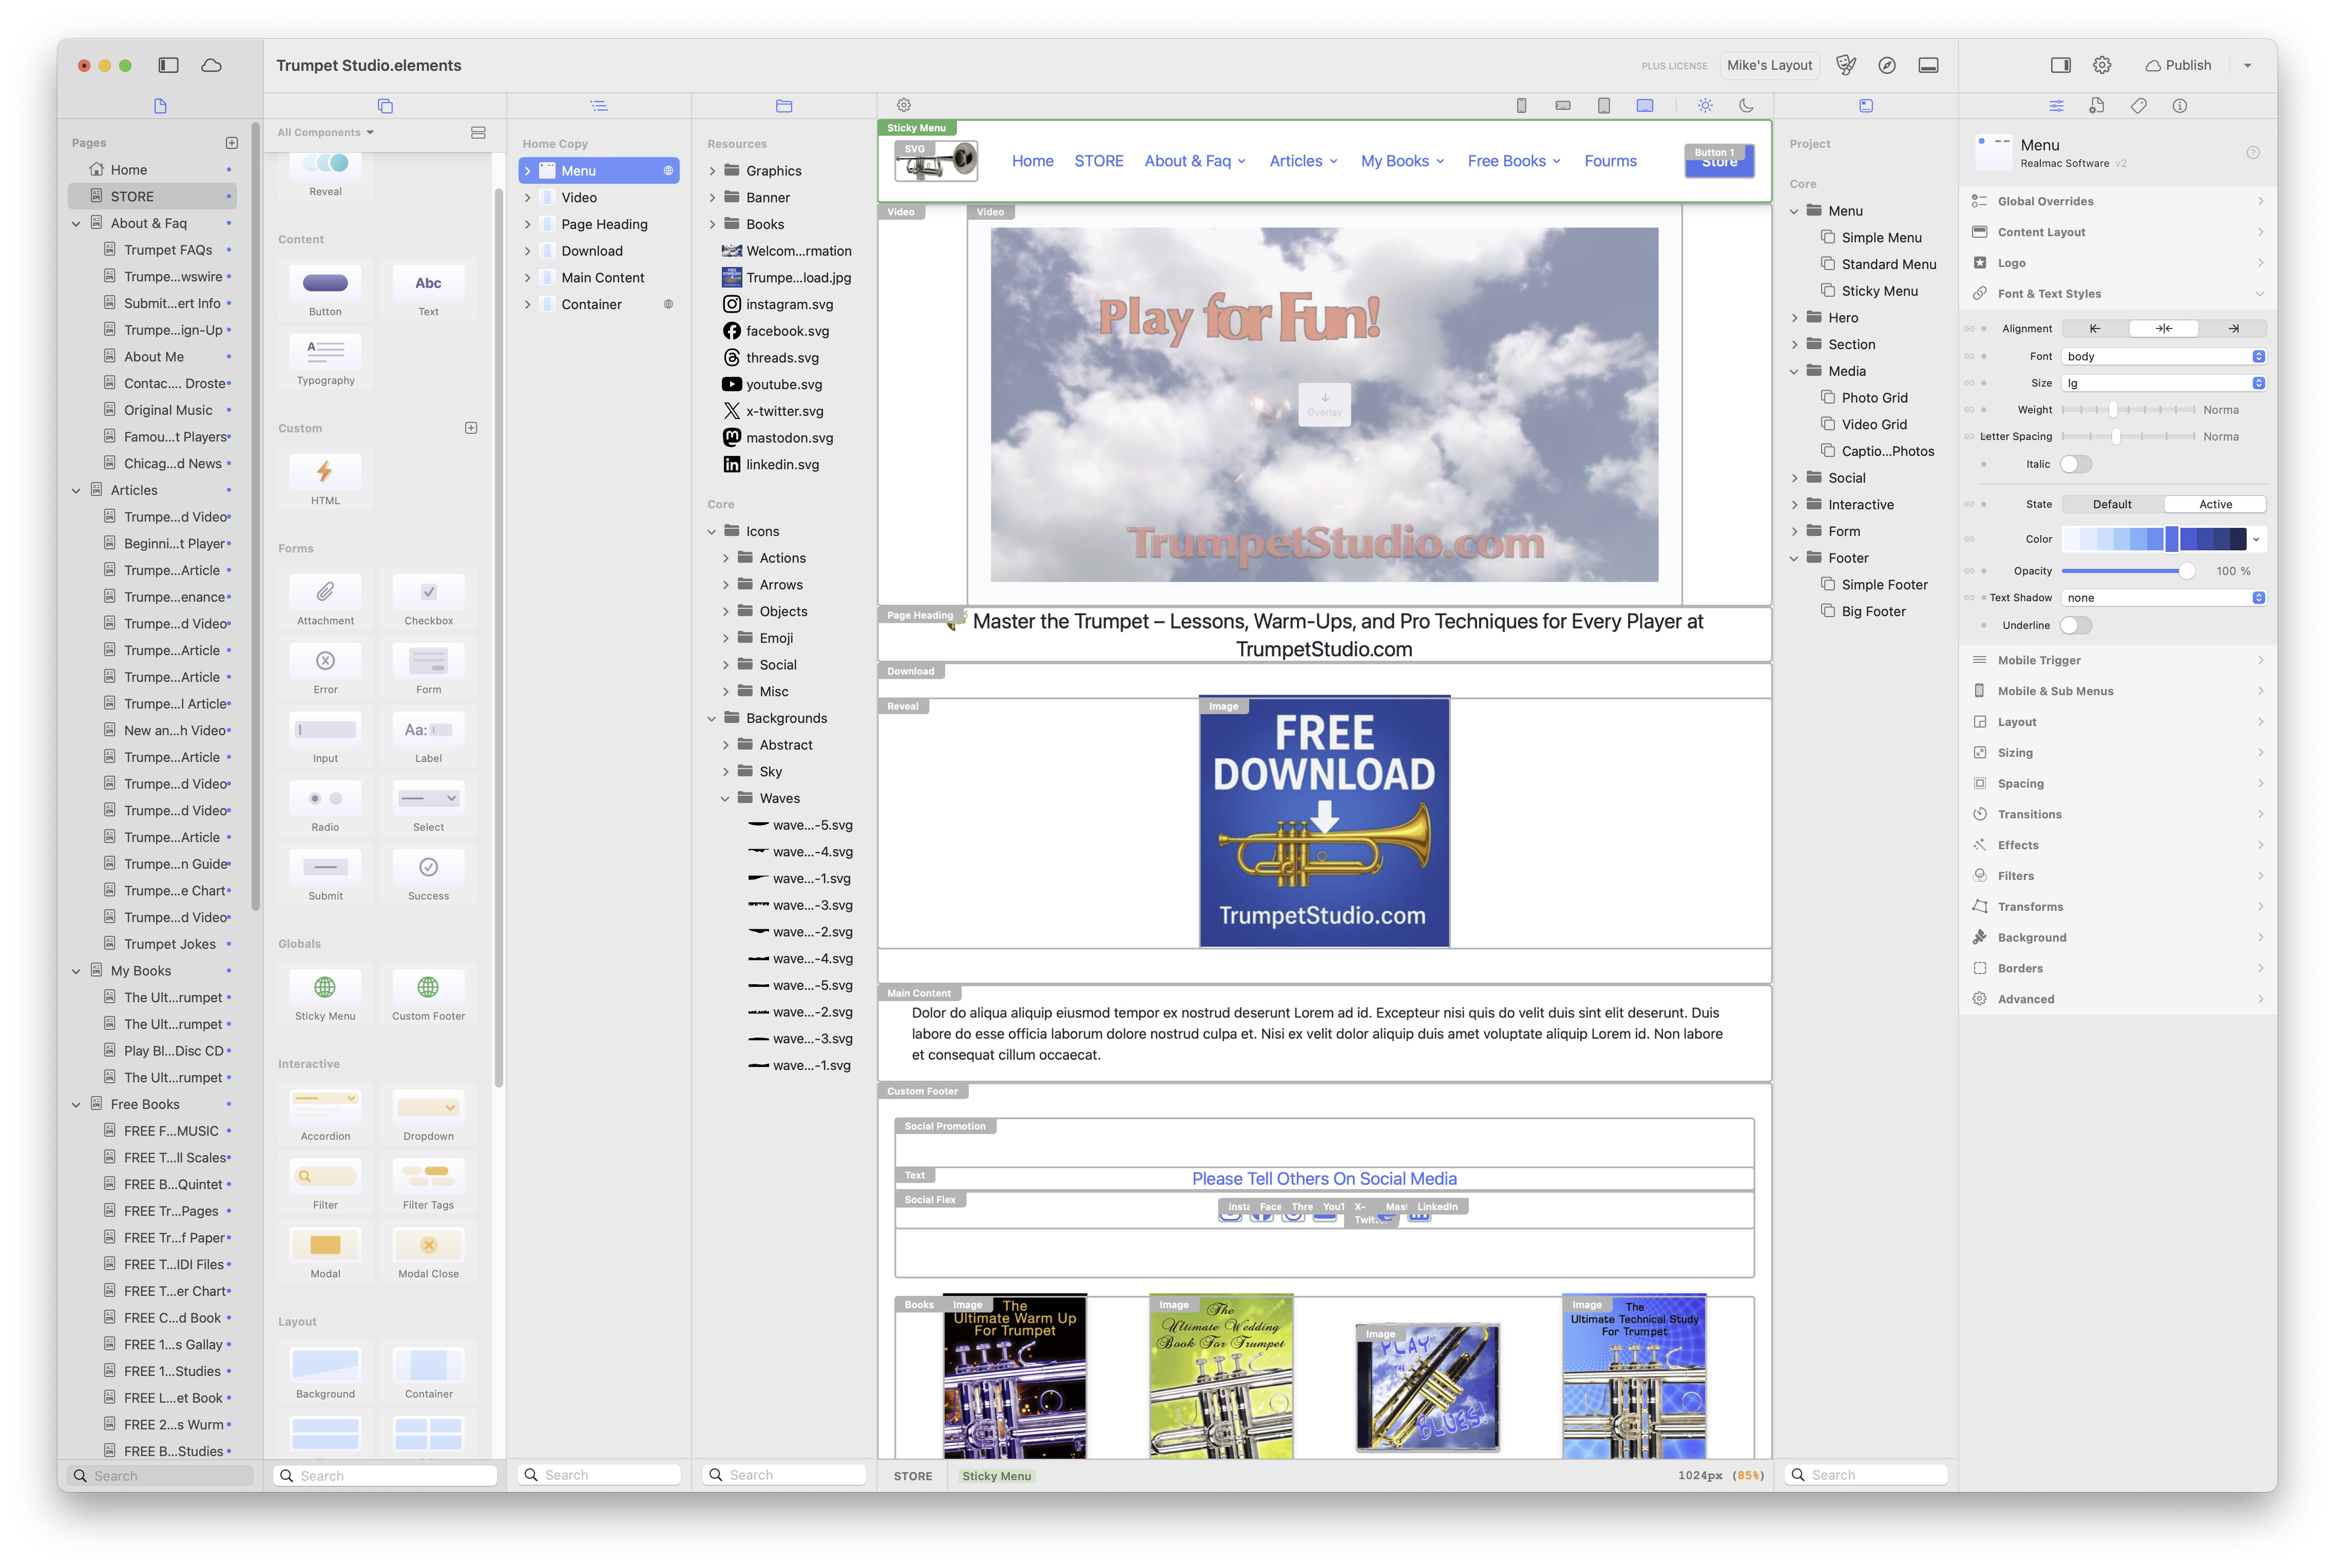Expand the Background inspector section
The image size is (2335, 1568).
click(x=2117, y=937)
